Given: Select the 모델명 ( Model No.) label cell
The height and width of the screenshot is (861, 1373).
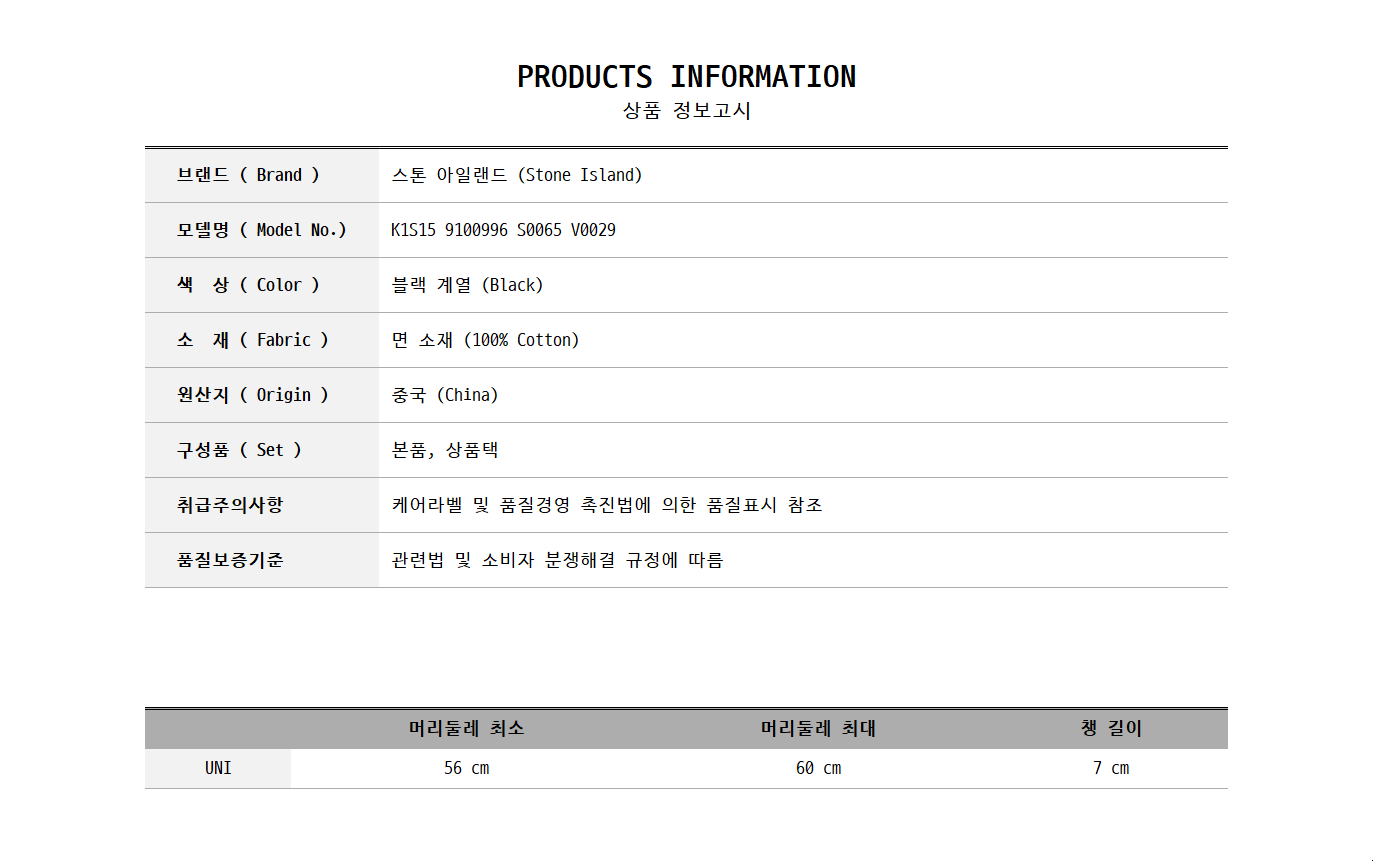Looking at the screenshot, I should [261, 230].
